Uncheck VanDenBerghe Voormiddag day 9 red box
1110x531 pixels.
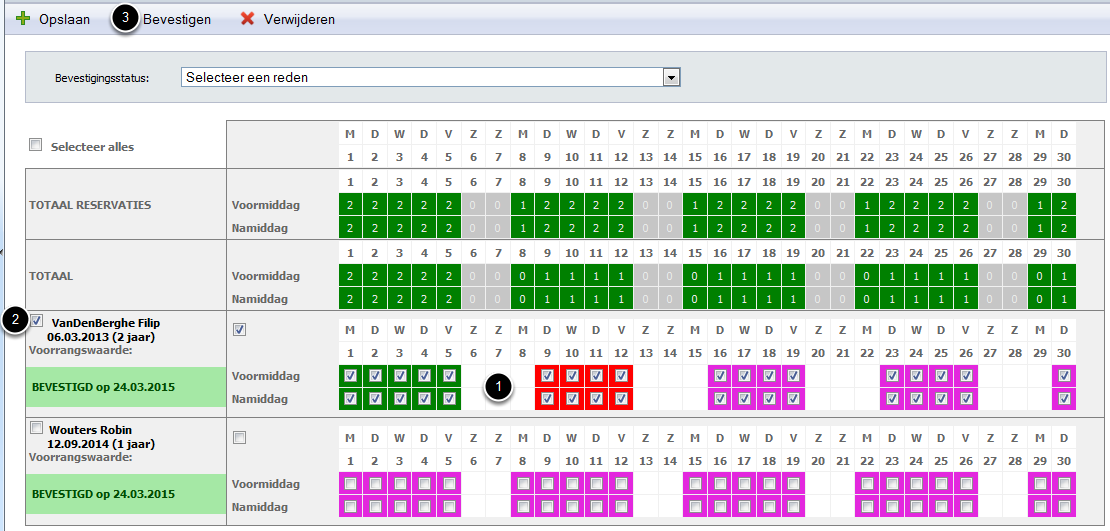click(x=547, y=376)
